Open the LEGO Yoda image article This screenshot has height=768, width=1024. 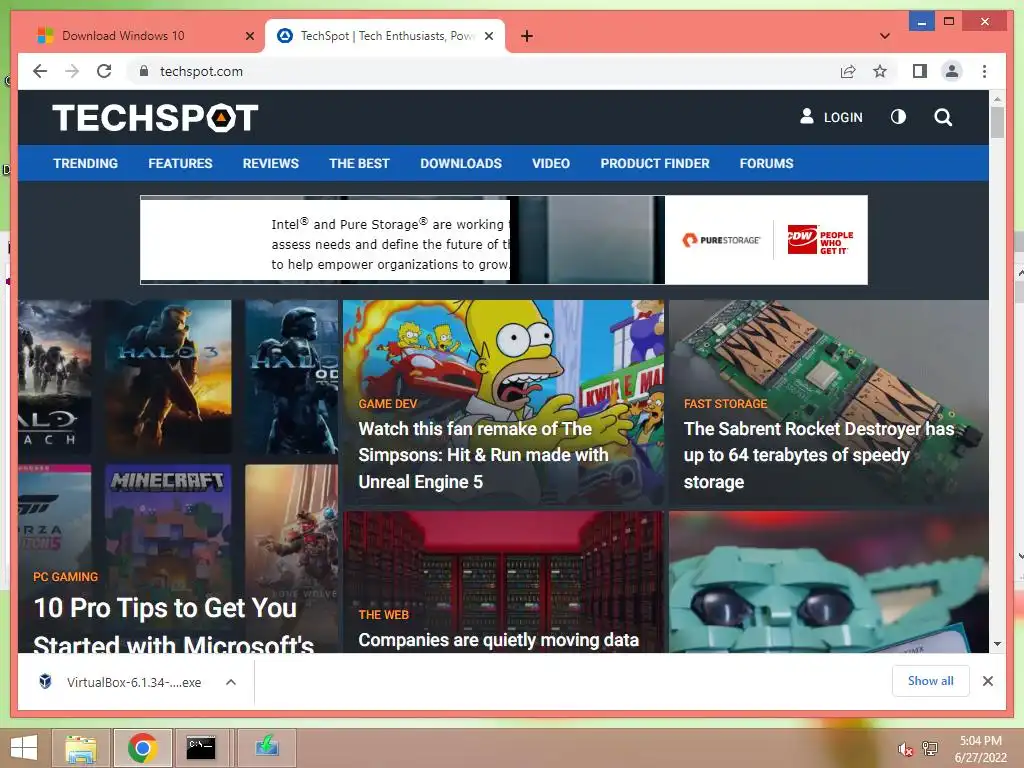coord(829,582)
